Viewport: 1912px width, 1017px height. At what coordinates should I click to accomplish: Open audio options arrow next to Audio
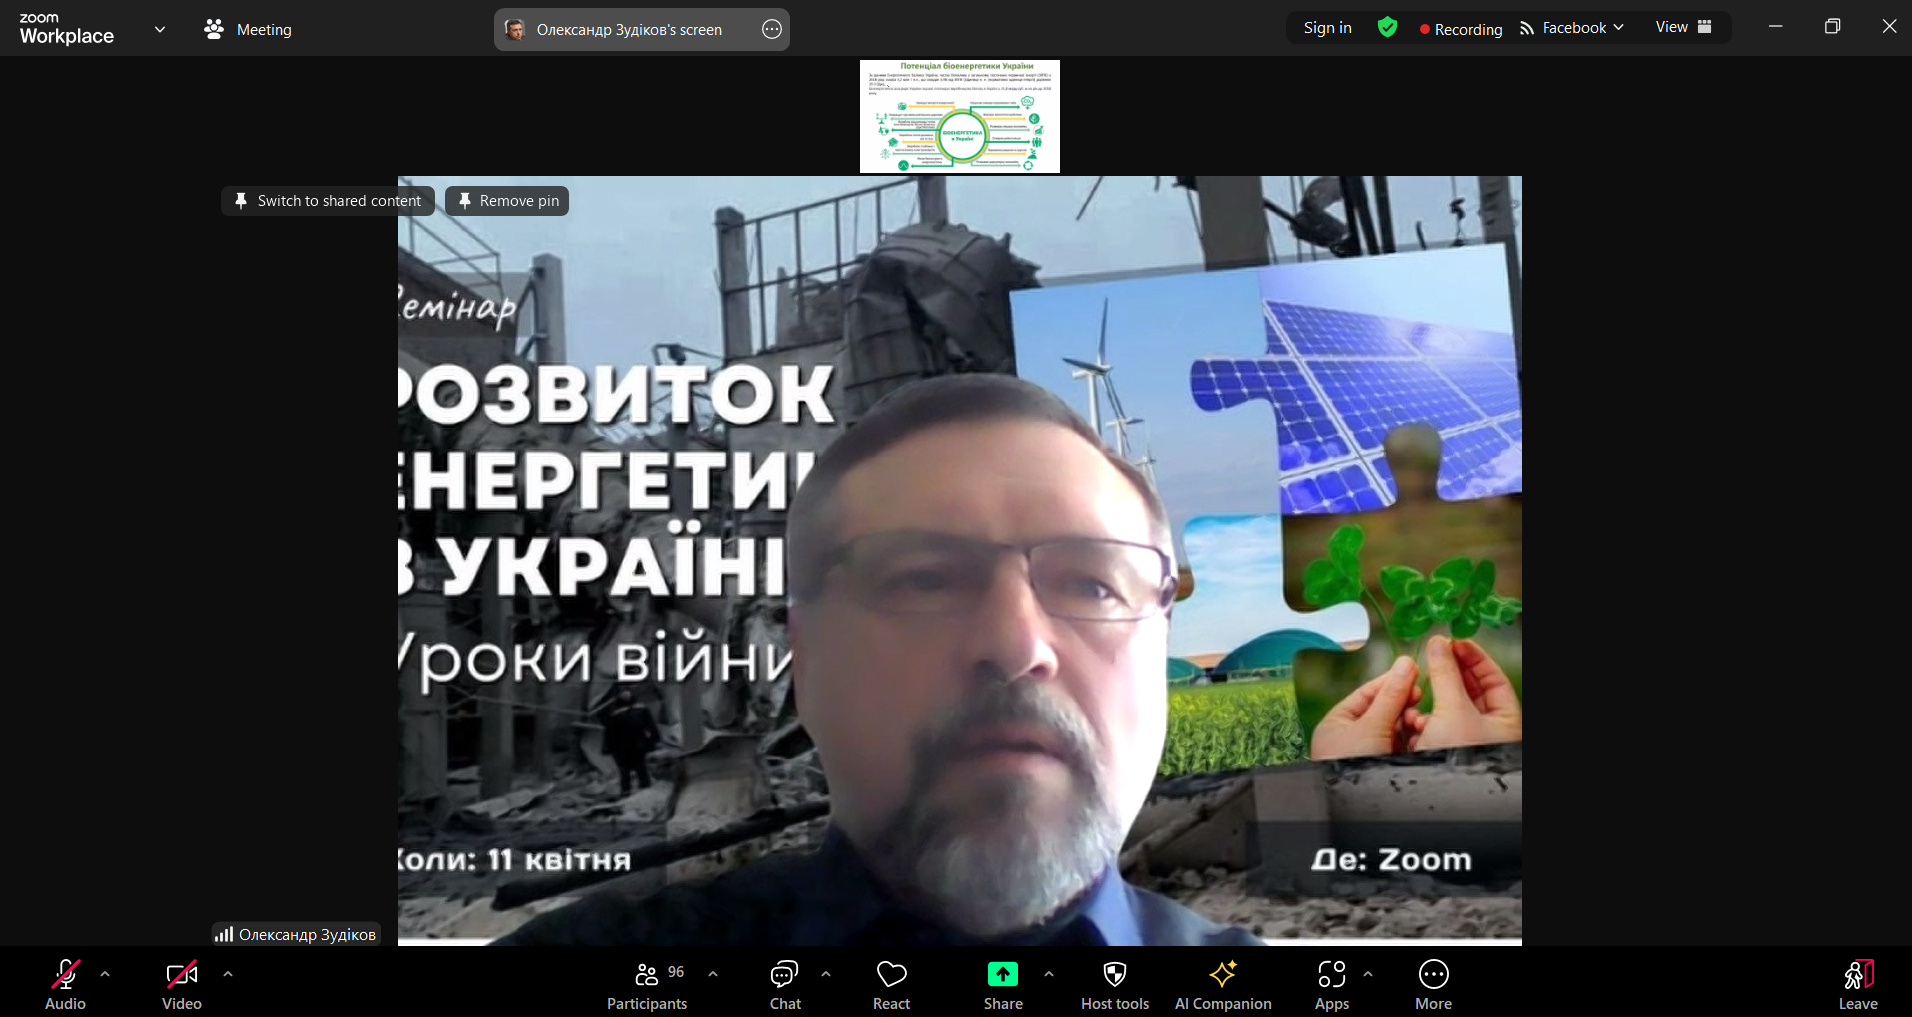[105, 973]
